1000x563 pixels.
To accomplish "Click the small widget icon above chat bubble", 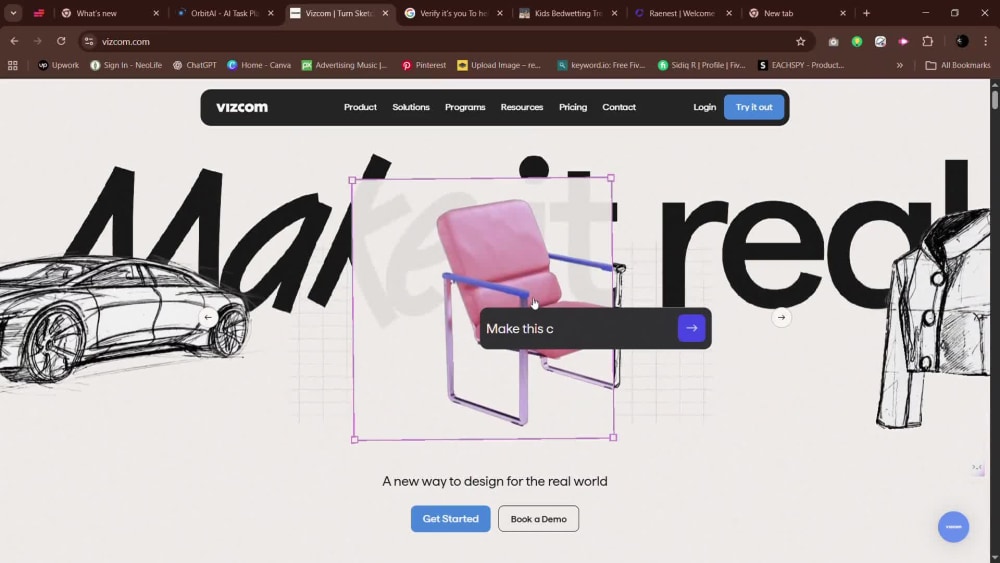I will click(x=976, y=467).
